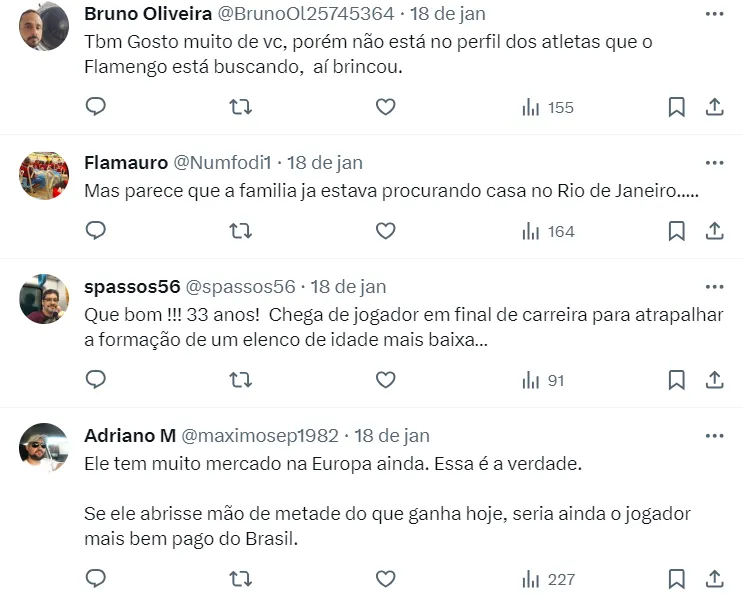Open 18 de jan timestamp on spassos56's tweet
This screenshot has height=596, width=743.
tap(346, 286)
